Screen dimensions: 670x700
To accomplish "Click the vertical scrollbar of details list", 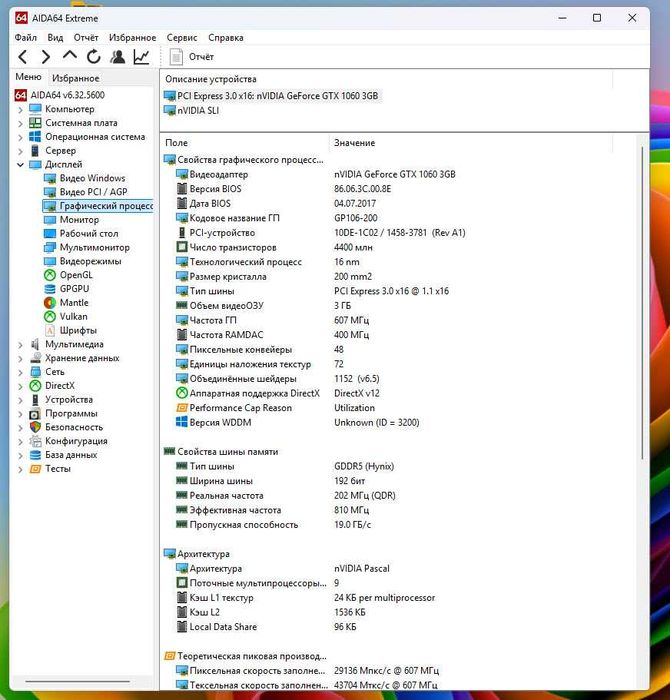I will click(x=642, y=304).
